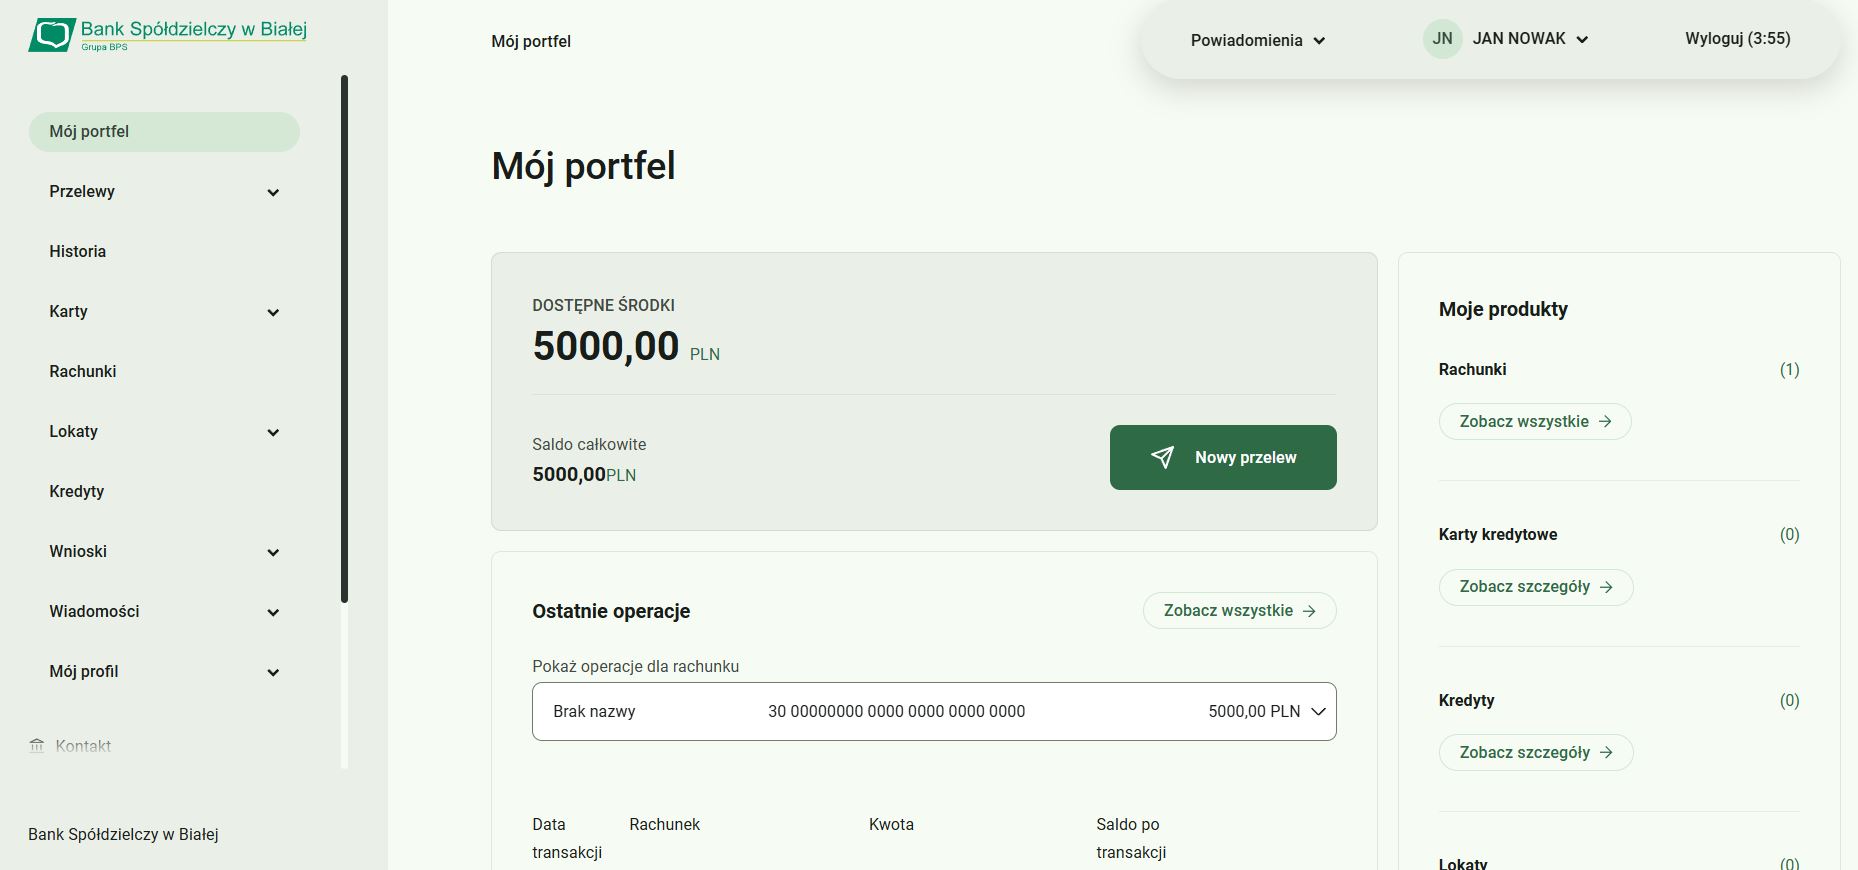Open Kontakt from the sidebar
The height and width of the screenshot is (870, 1858).
[x=82, y=745]
